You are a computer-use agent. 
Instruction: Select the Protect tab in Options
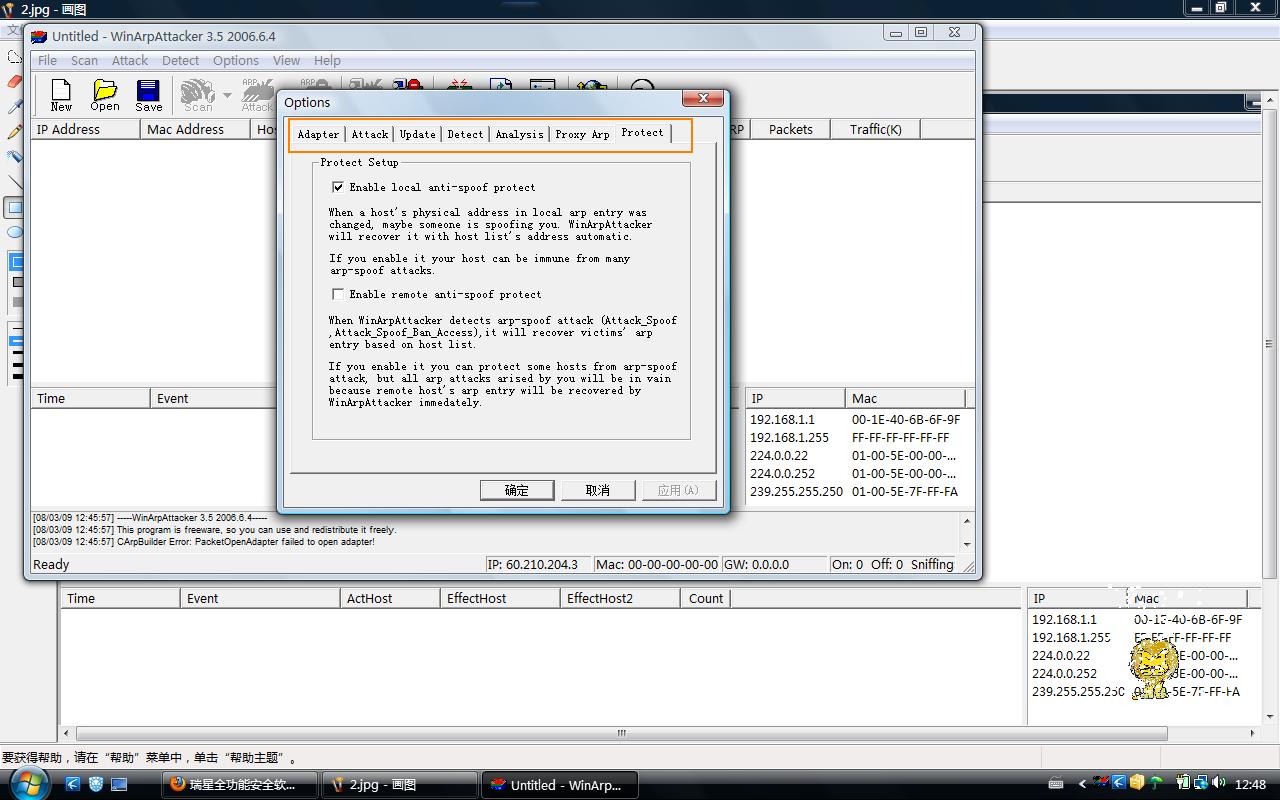pyautogui.click(x=642, y=132)
